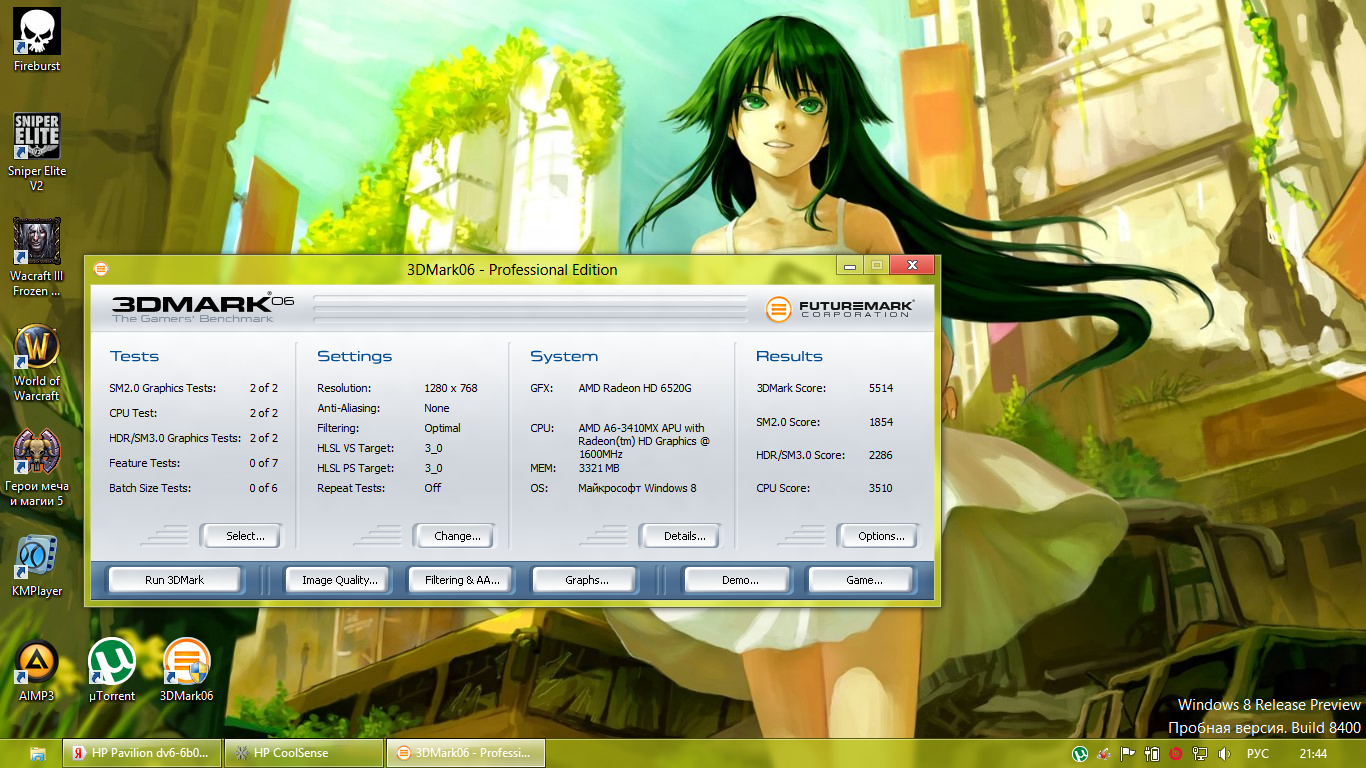Click the Repeat Tests Off value
1366x768 pixels.
(x=432, y=488)
